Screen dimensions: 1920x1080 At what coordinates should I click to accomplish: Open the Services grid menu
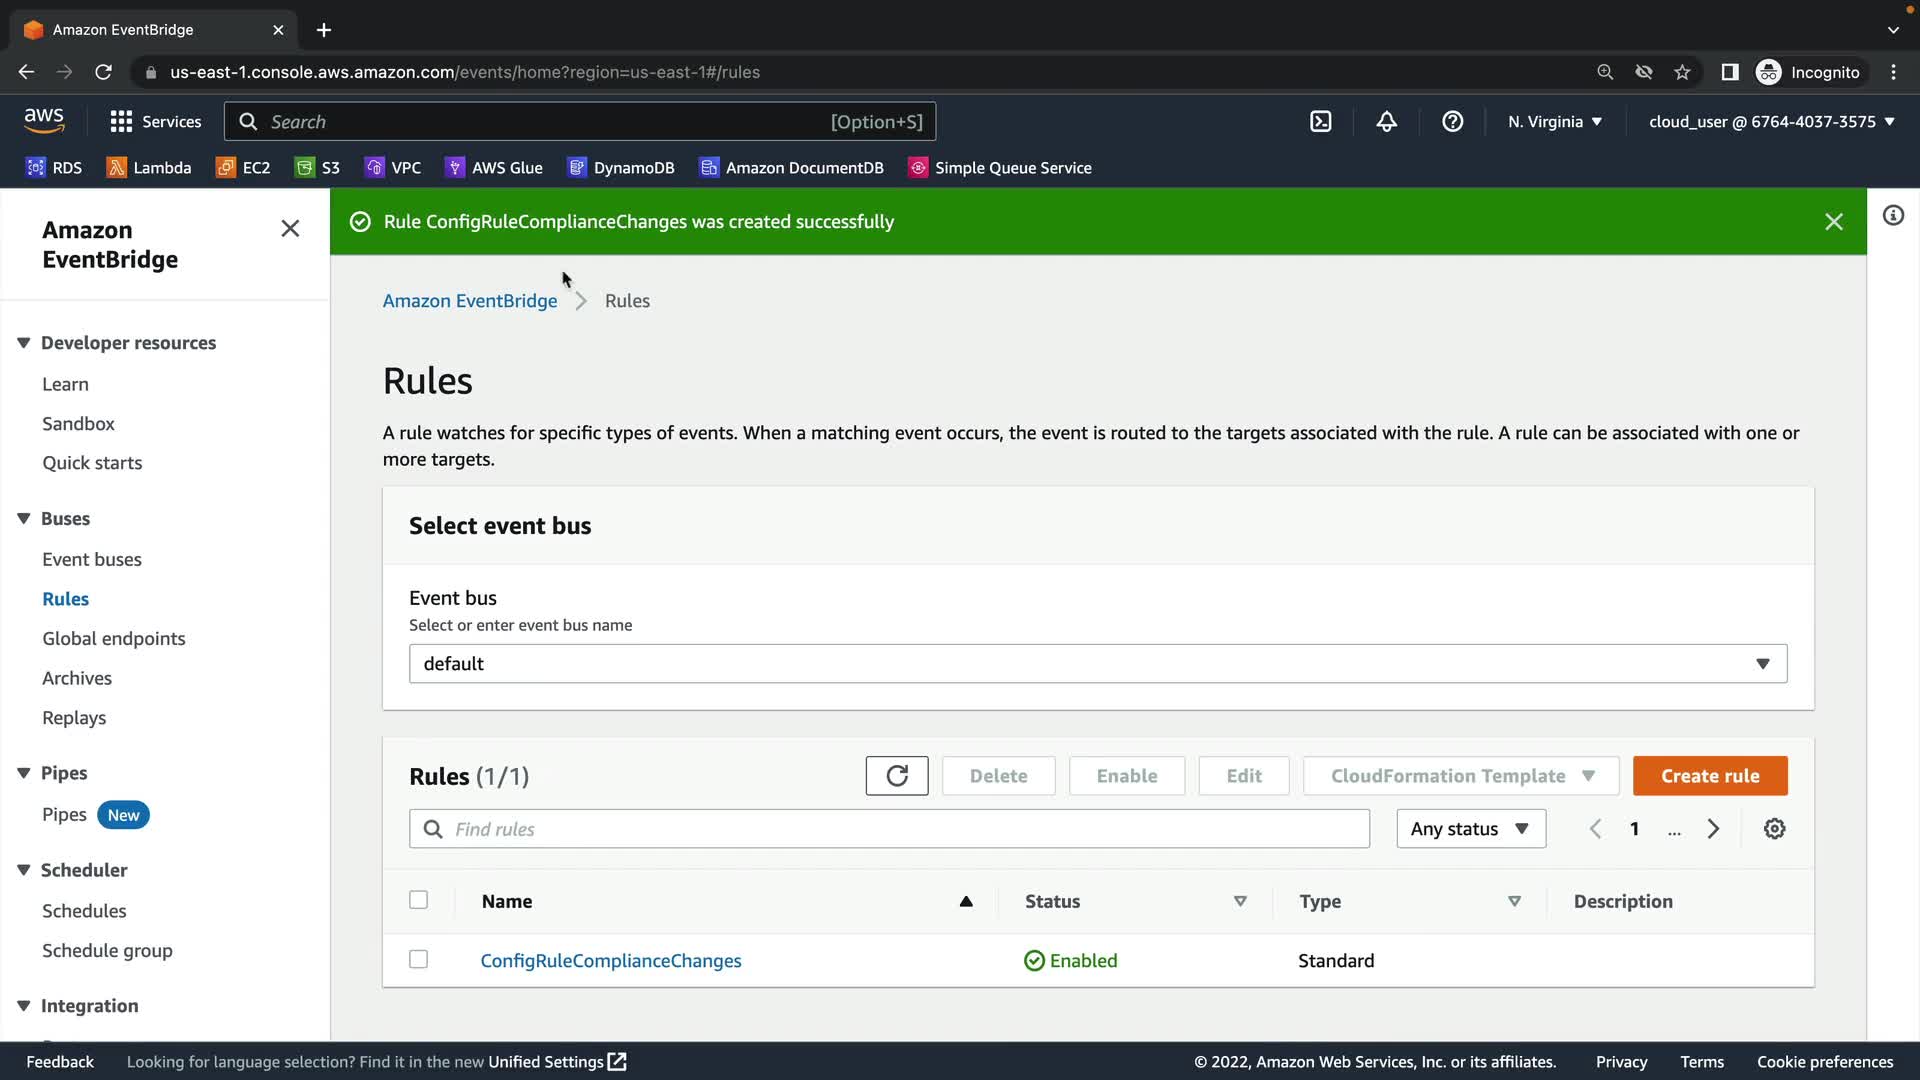coord(155,121)
